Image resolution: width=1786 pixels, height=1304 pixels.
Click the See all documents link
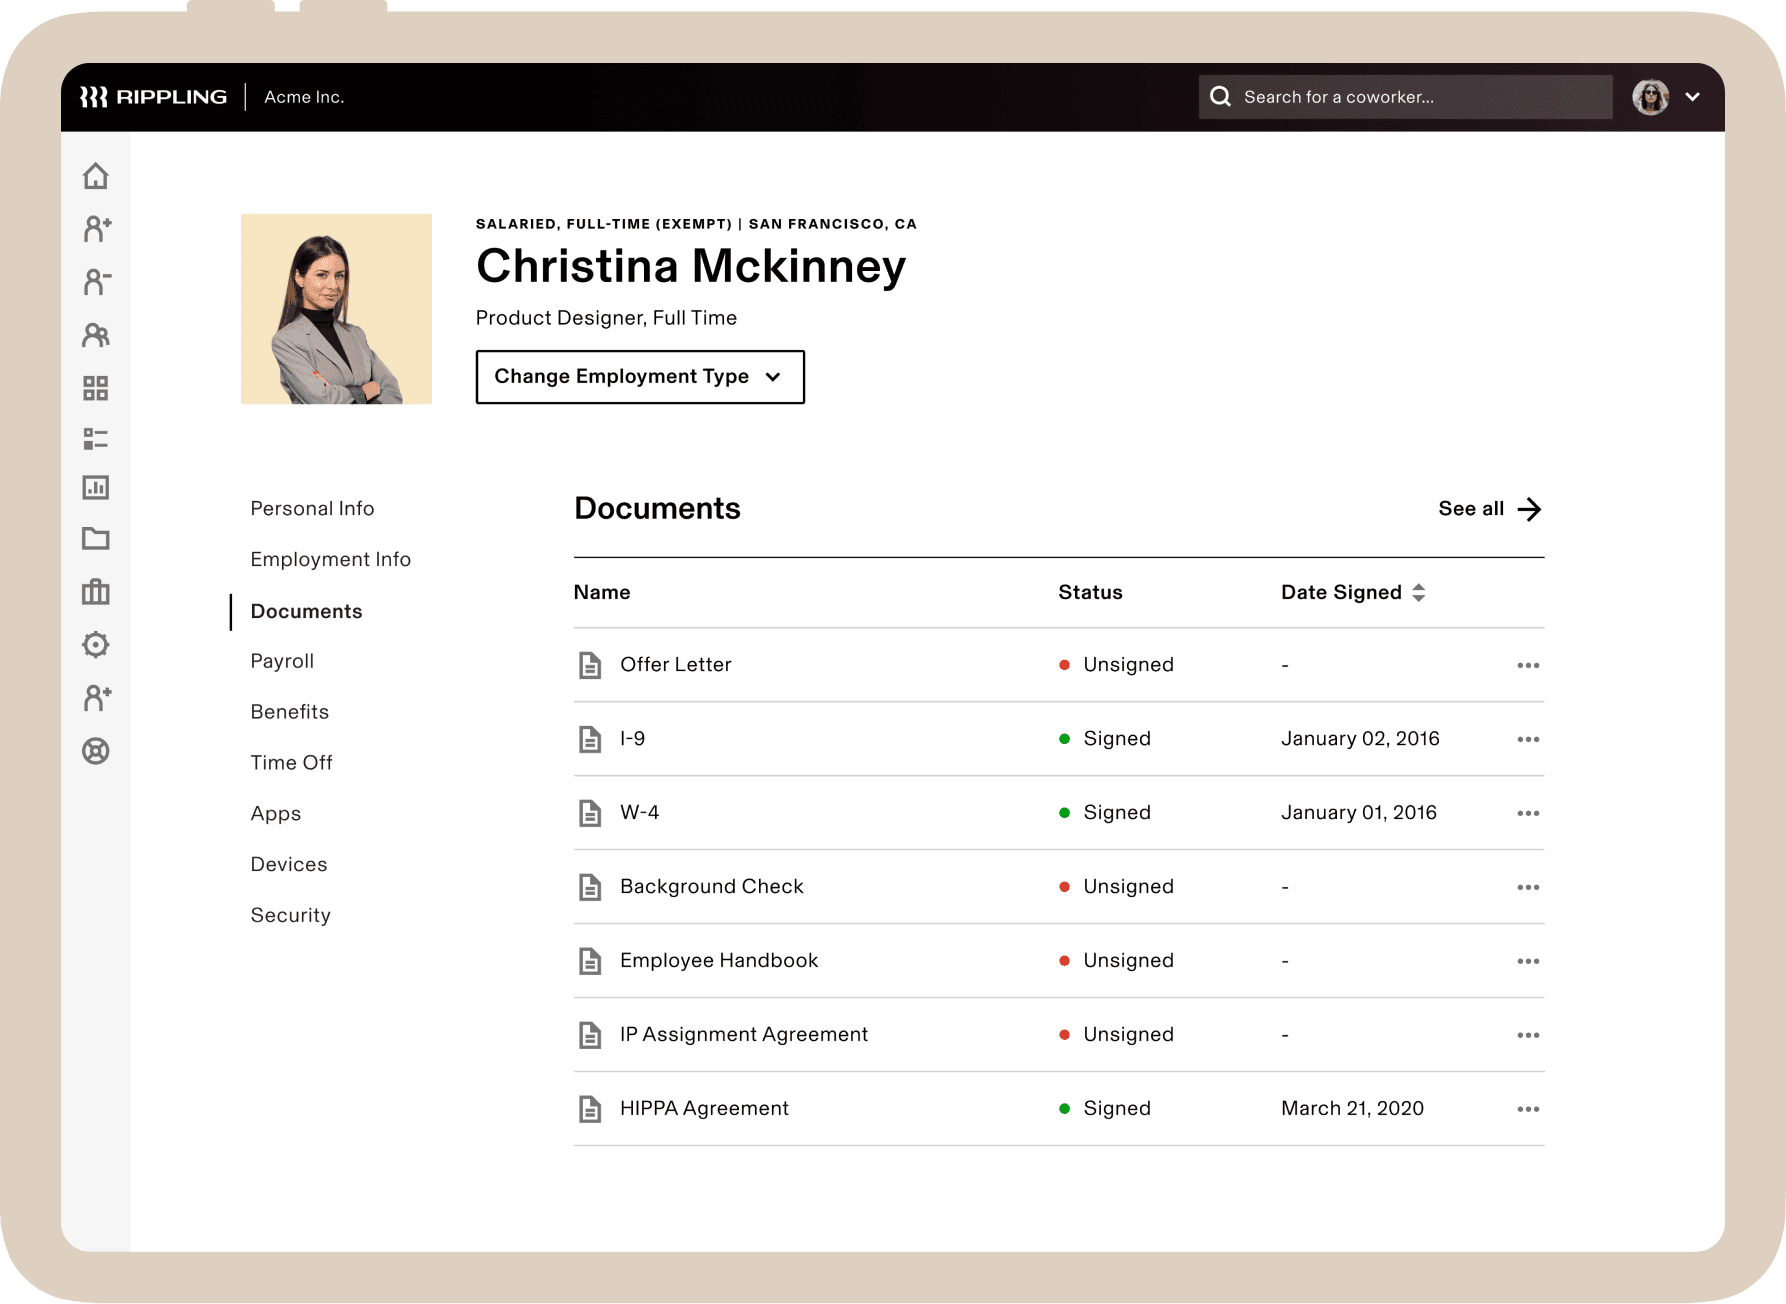click(1488, 509)
